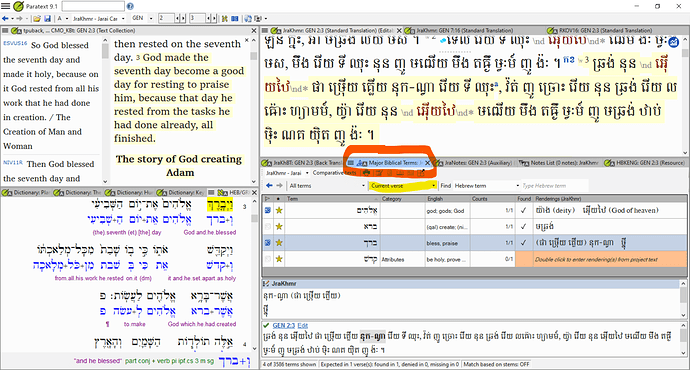This screenshot has height=370, width=690.
Task: Click the search box beside Paratext 9.1
Action: 93,6
